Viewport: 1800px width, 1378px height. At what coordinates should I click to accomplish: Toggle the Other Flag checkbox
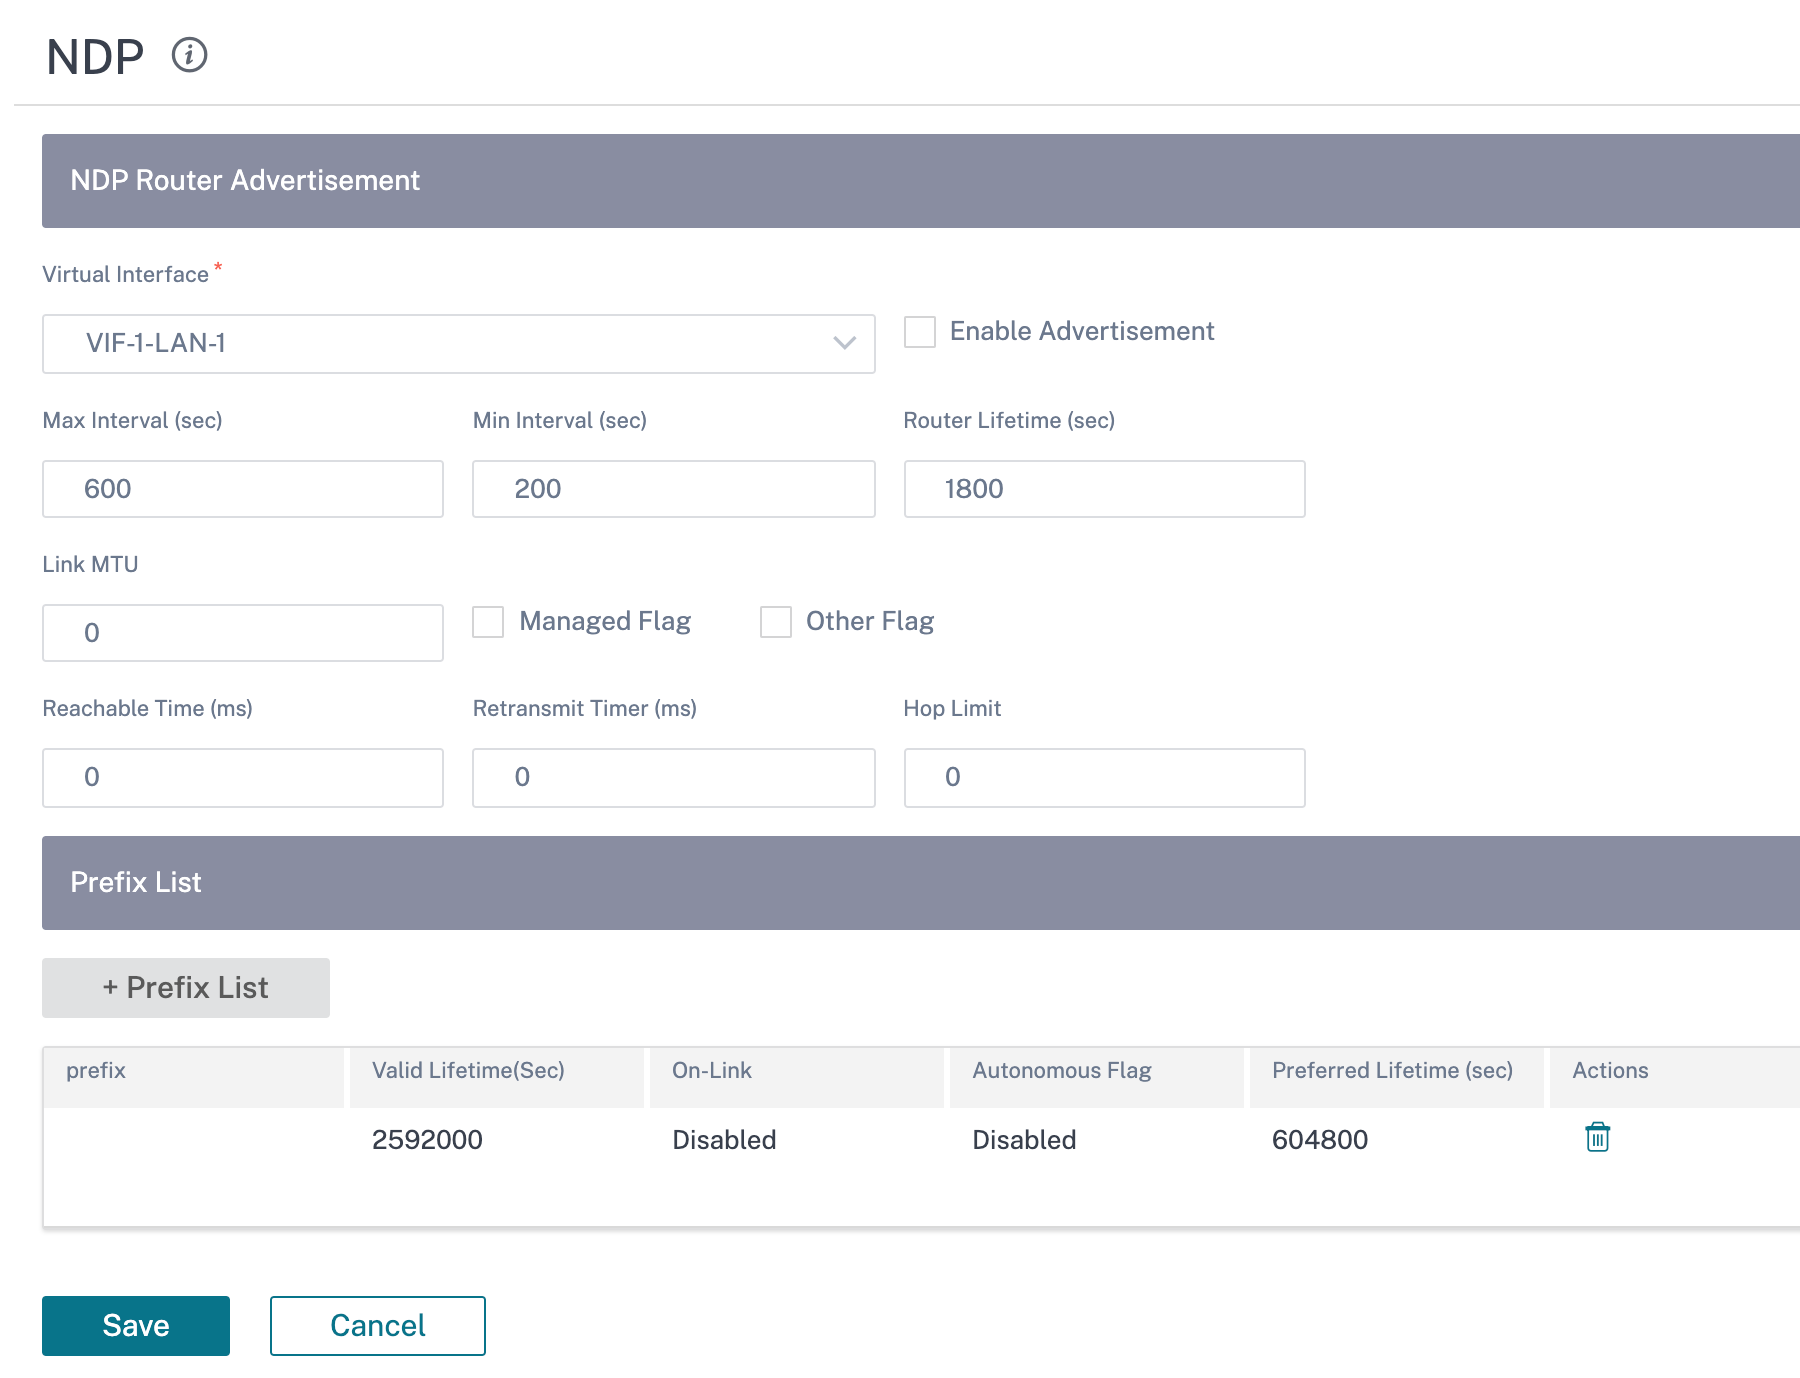tap(776, 622)
